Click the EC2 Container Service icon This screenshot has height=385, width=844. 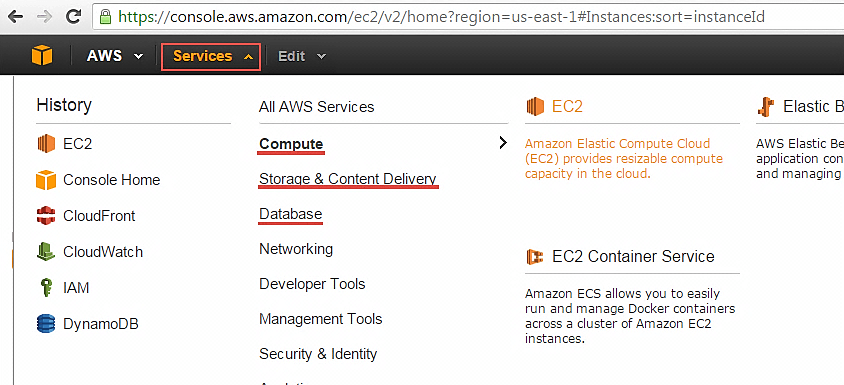[534, 257]
